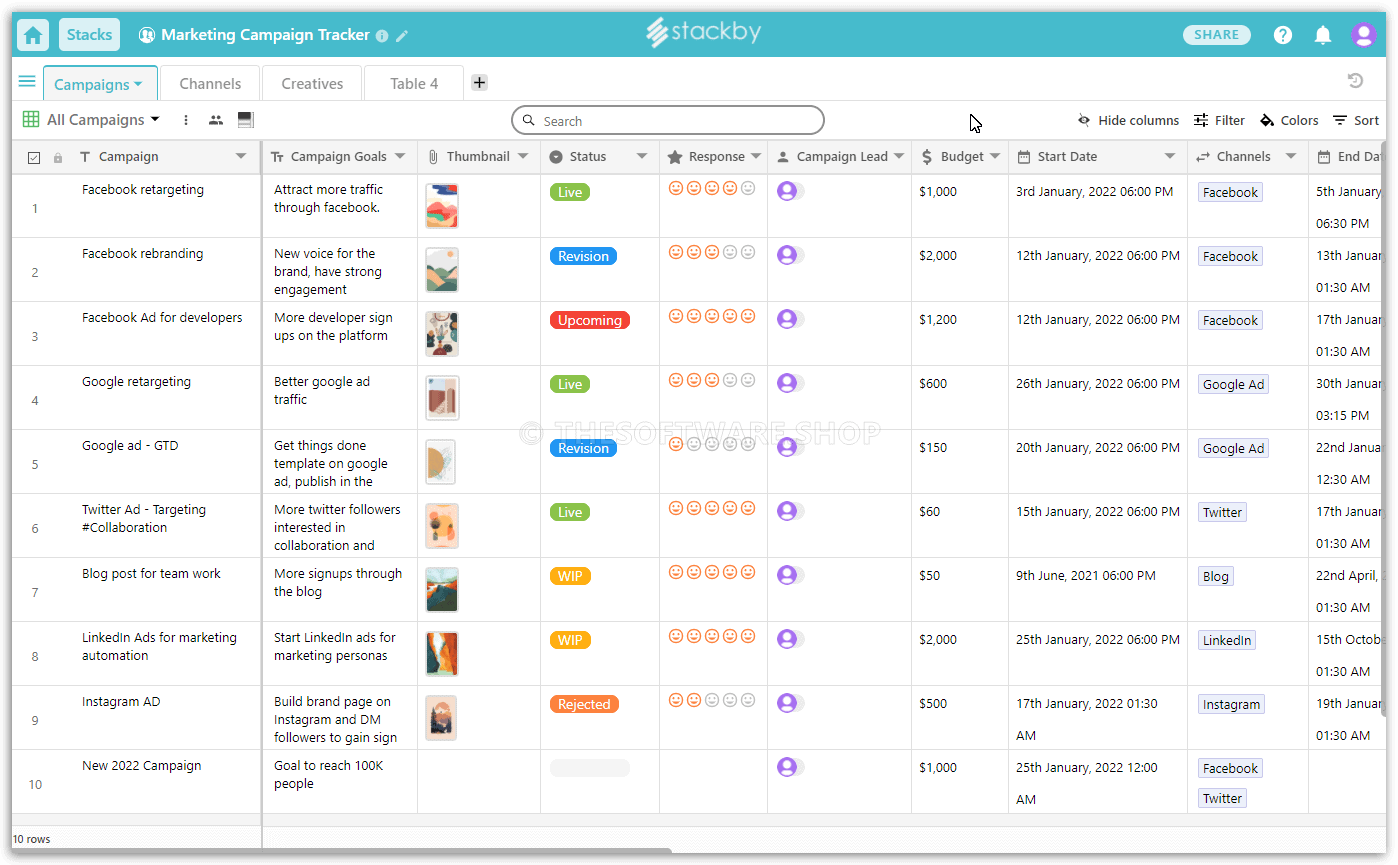Image resolution: width=1398 pixels, height=865 pixels.
Task: Open Campaign Lead column dropdown
Action: coord(899,157)
